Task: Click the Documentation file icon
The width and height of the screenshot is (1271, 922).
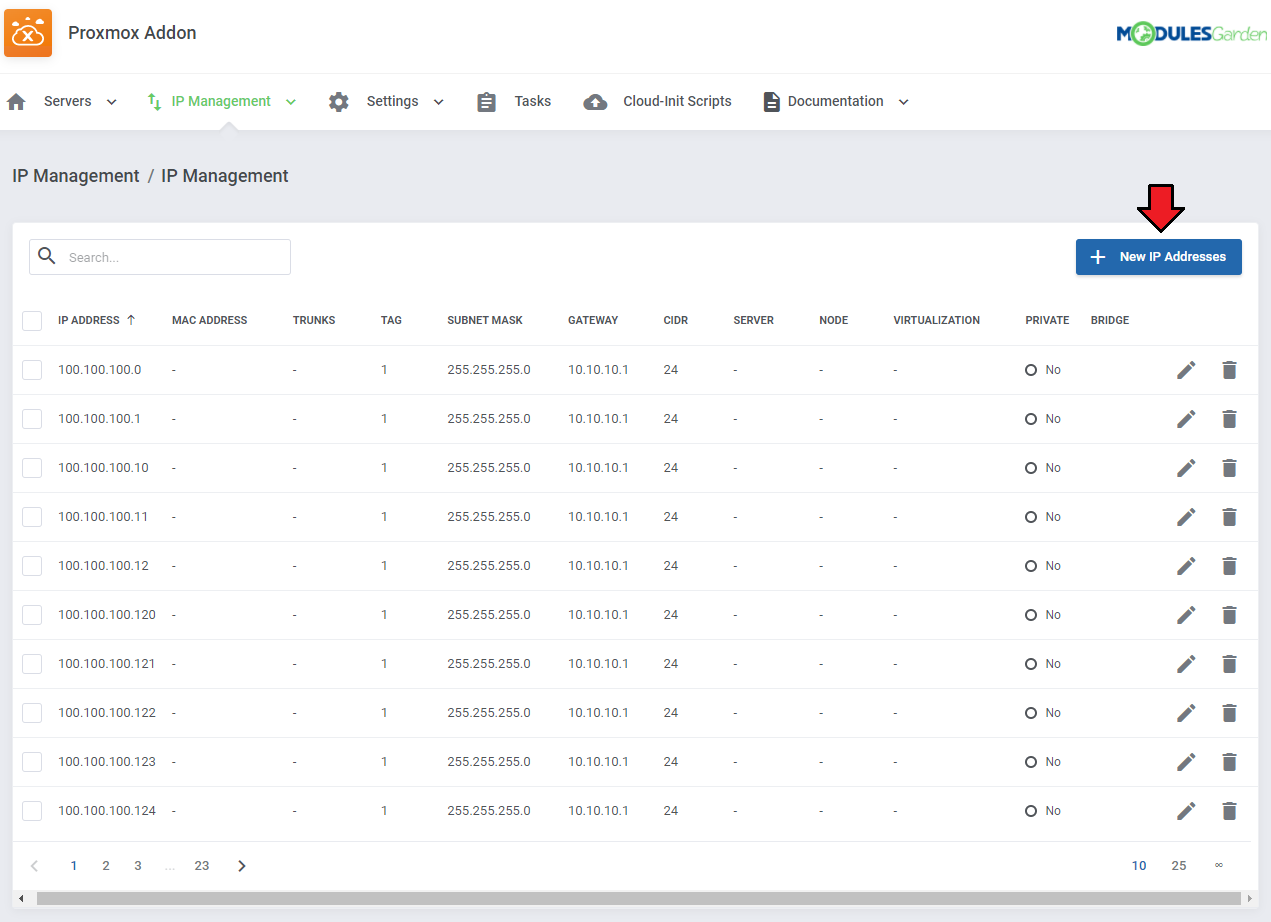Action: (771, 102)
